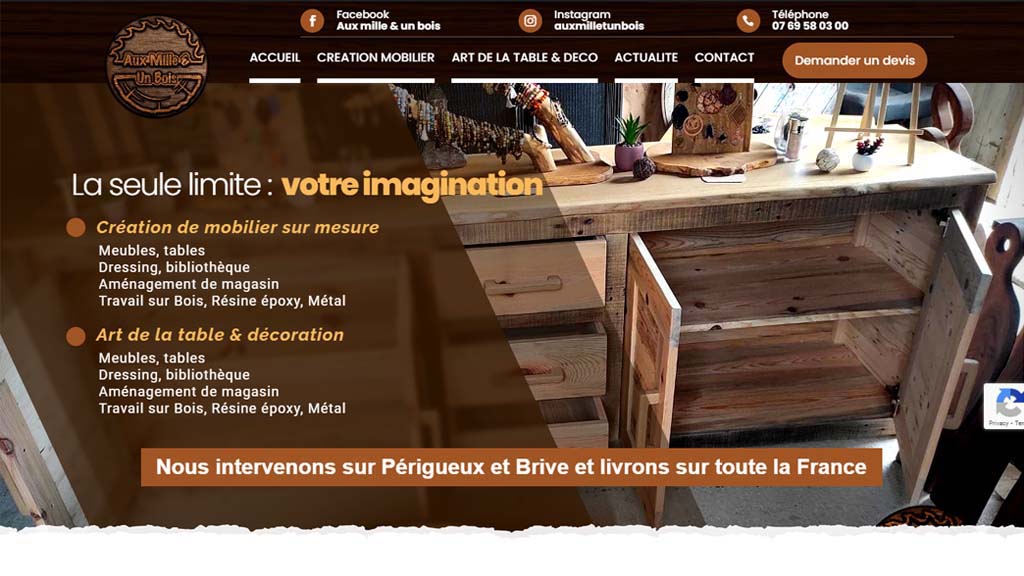Call the number 07 69 58 03 00
The image size is (1024, 576).
(810, 26)
